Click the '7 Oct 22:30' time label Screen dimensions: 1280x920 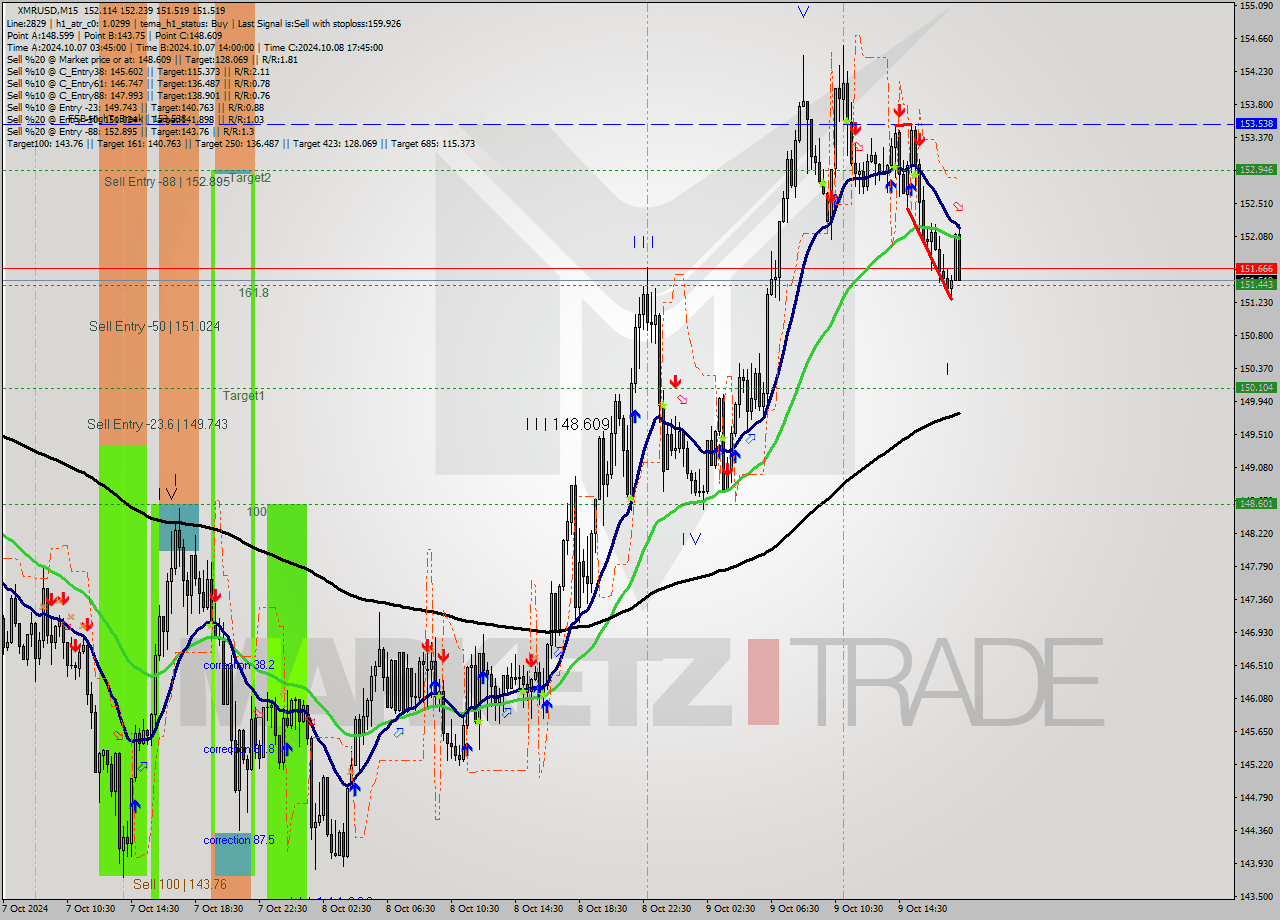(282, 909)
